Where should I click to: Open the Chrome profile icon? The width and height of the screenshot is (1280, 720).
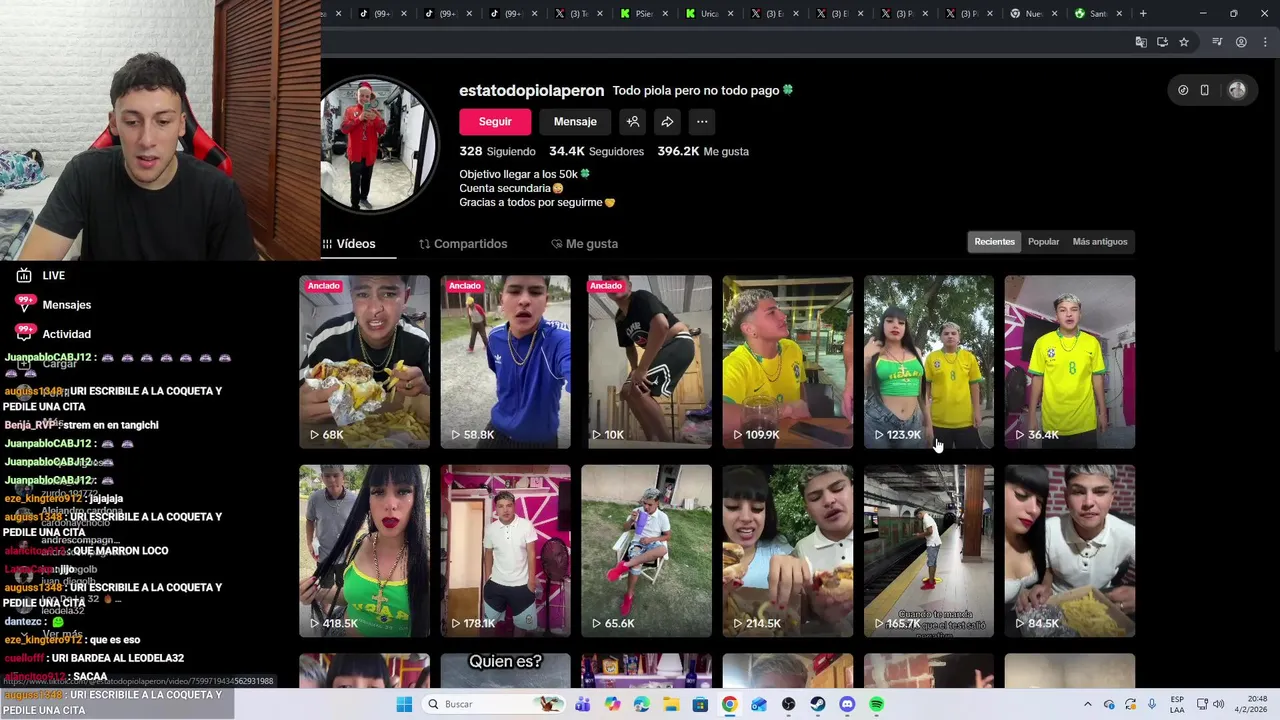tap(1241, 42)
